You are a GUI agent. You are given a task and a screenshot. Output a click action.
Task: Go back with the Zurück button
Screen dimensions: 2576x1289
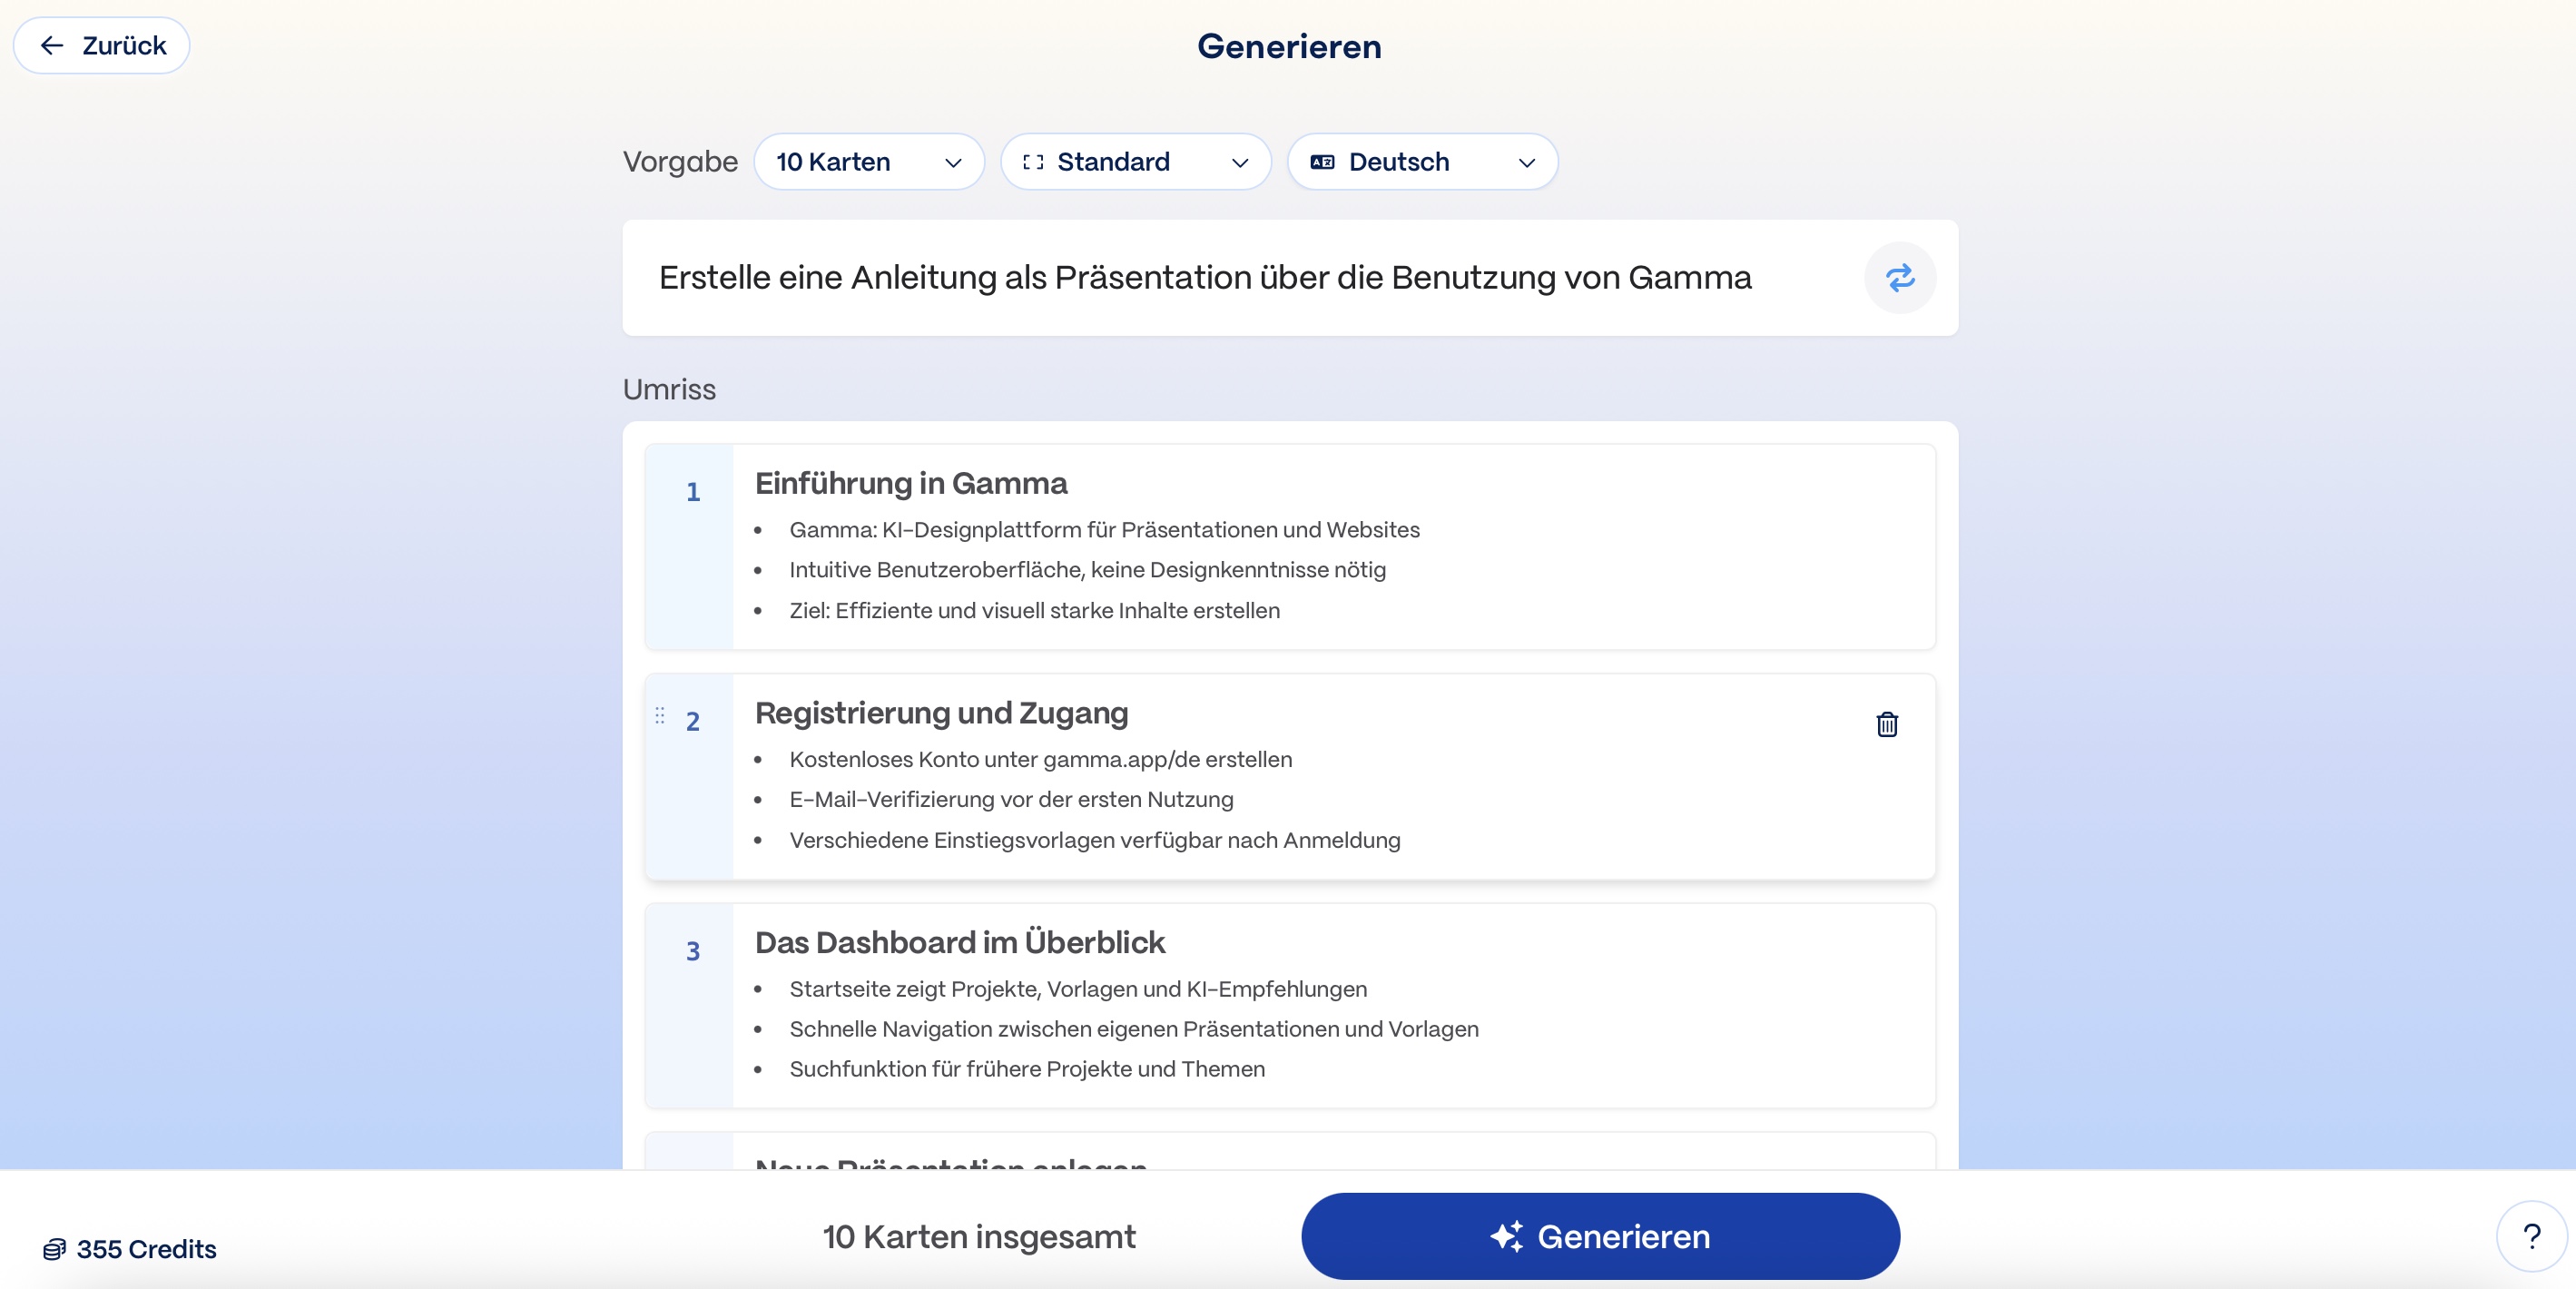[x=101, y=45]
